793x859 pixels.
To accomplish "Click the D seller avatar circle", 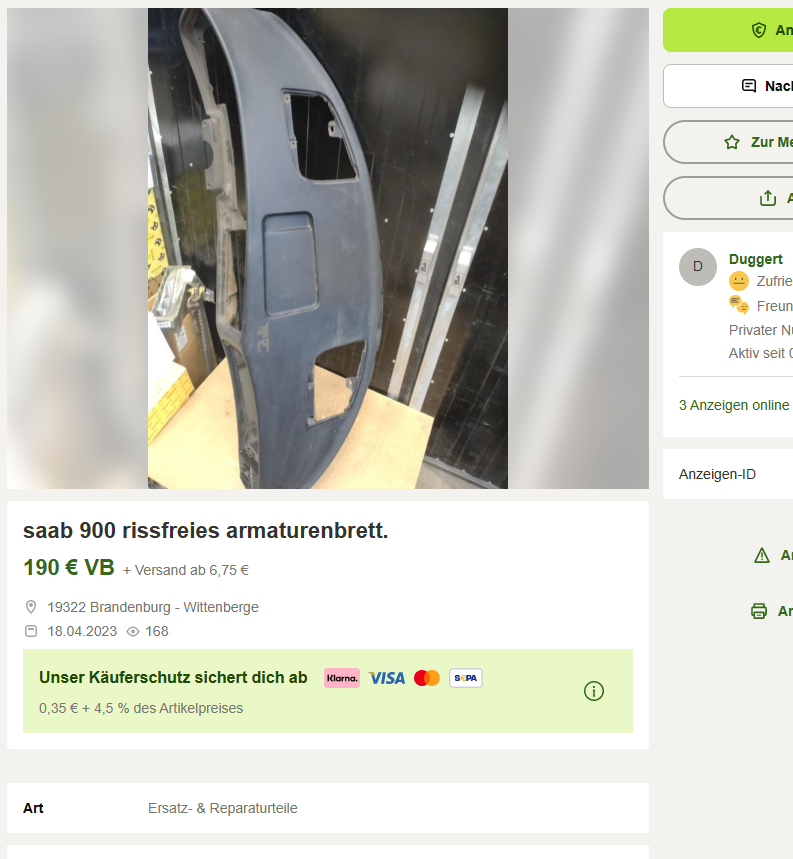I will (x=698, y=267).
